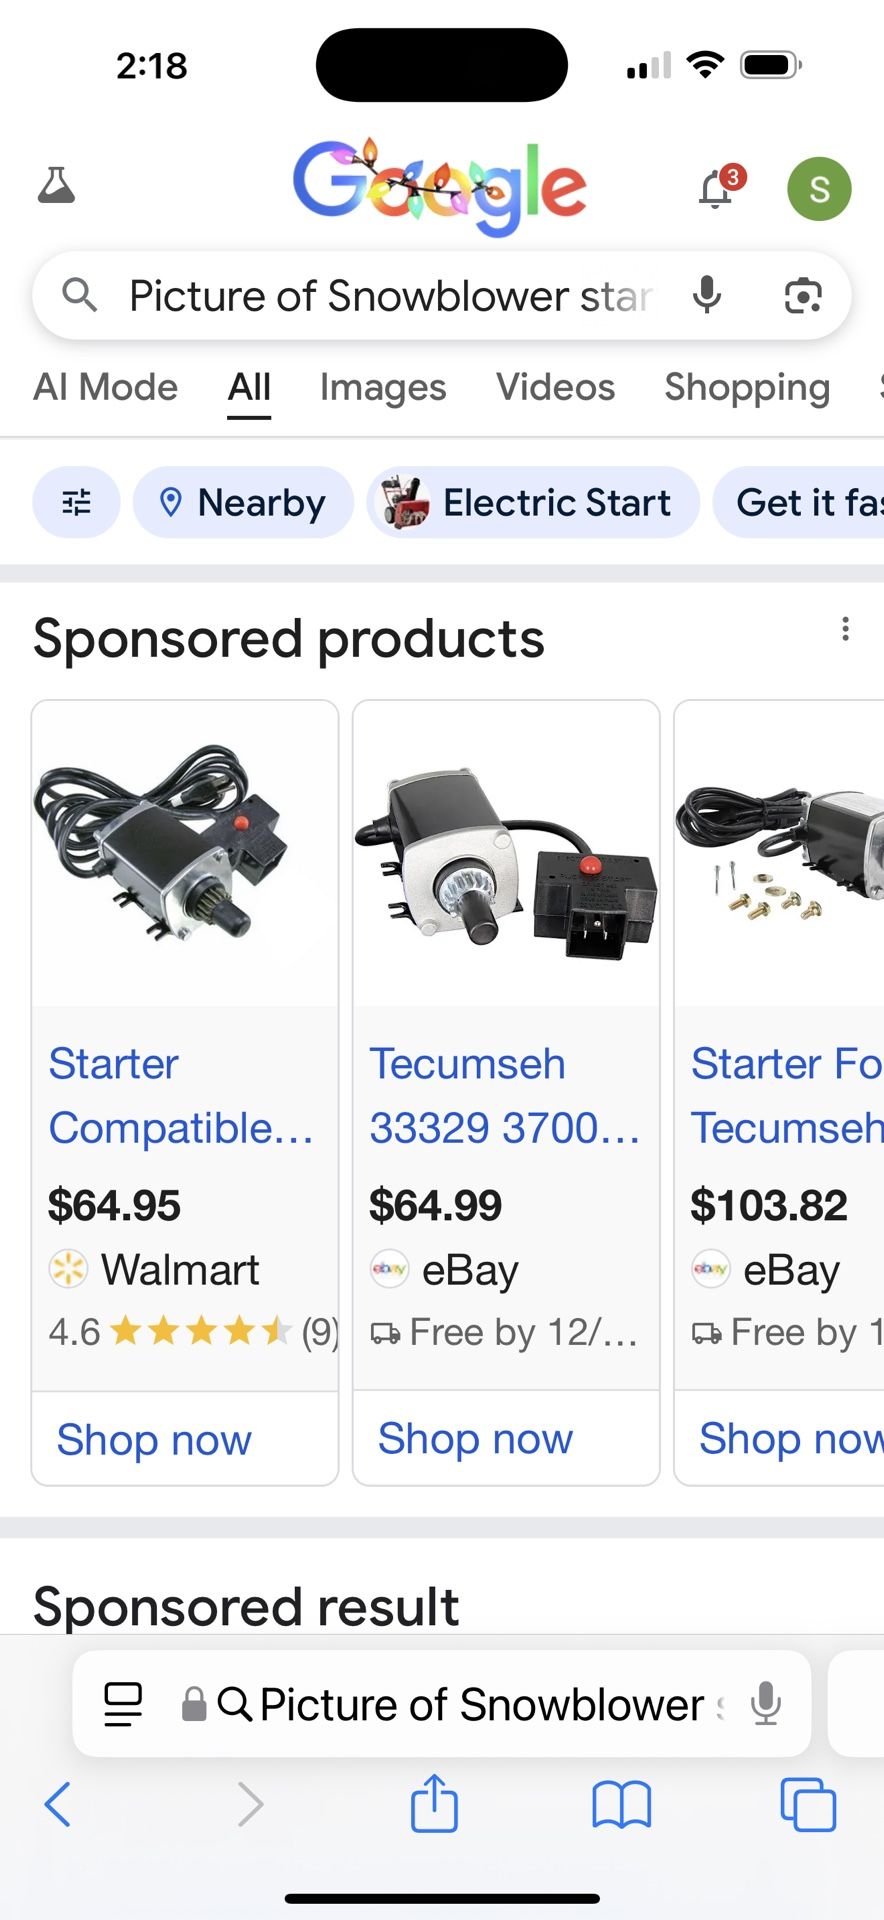
Task: Tap Shop now on Walmart starter
Action: coord(154,1440)
